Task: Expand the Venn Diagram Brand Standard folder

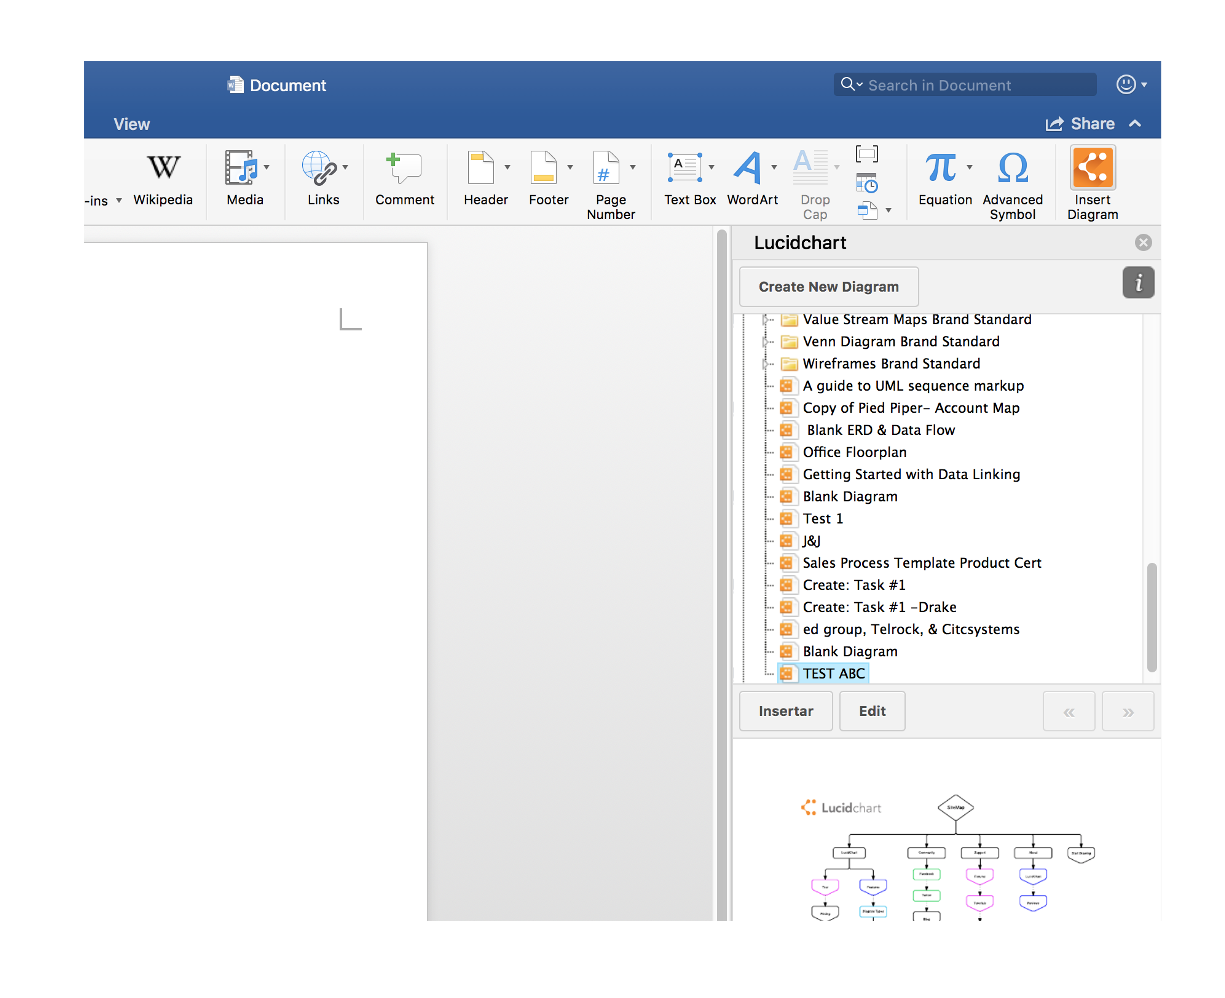Action: point(766,342)
